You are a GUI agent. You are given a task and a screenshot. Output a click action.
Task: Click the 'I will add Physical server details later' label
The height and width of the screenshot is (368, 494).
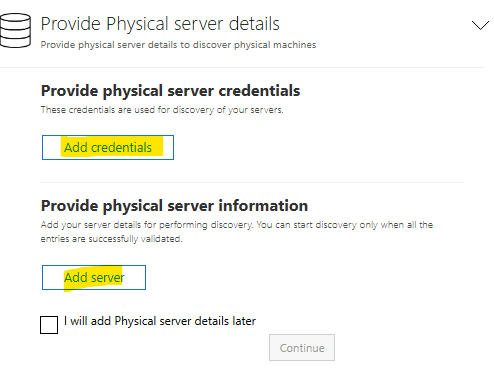[160, 321]
